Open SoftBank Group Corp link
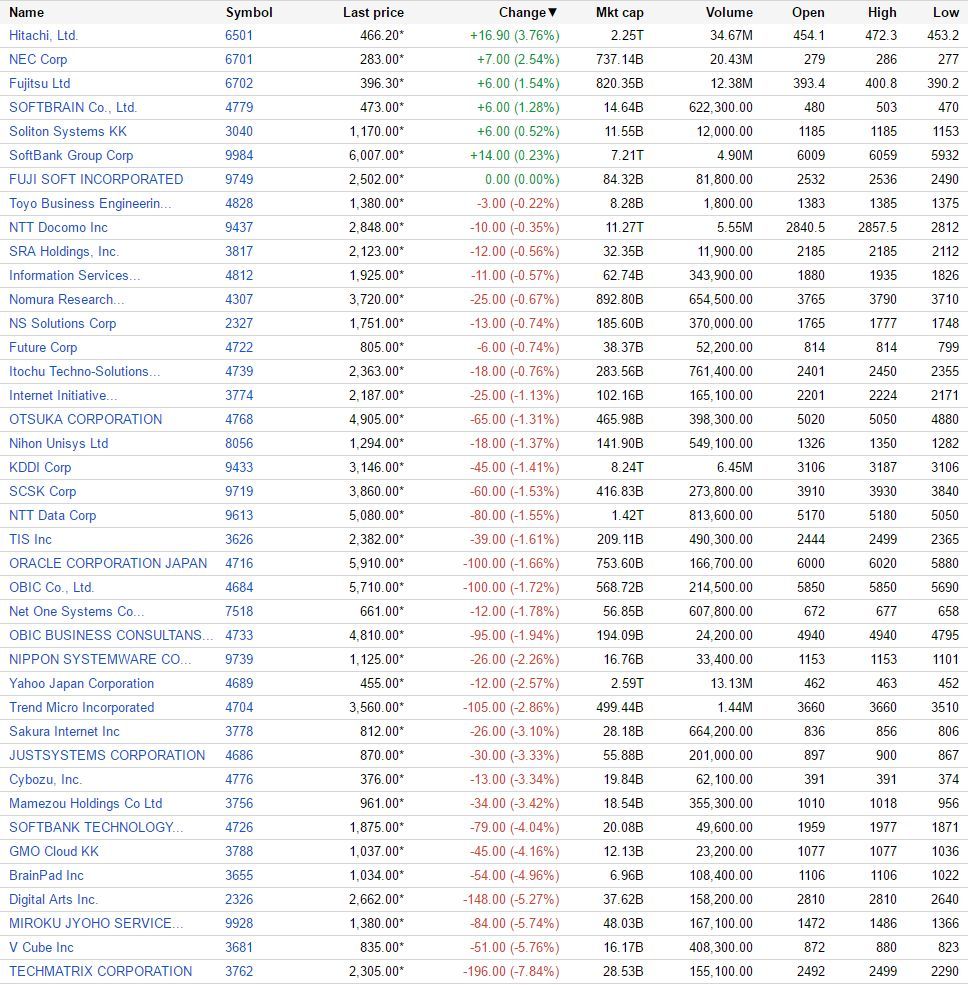 pos(71,155)
